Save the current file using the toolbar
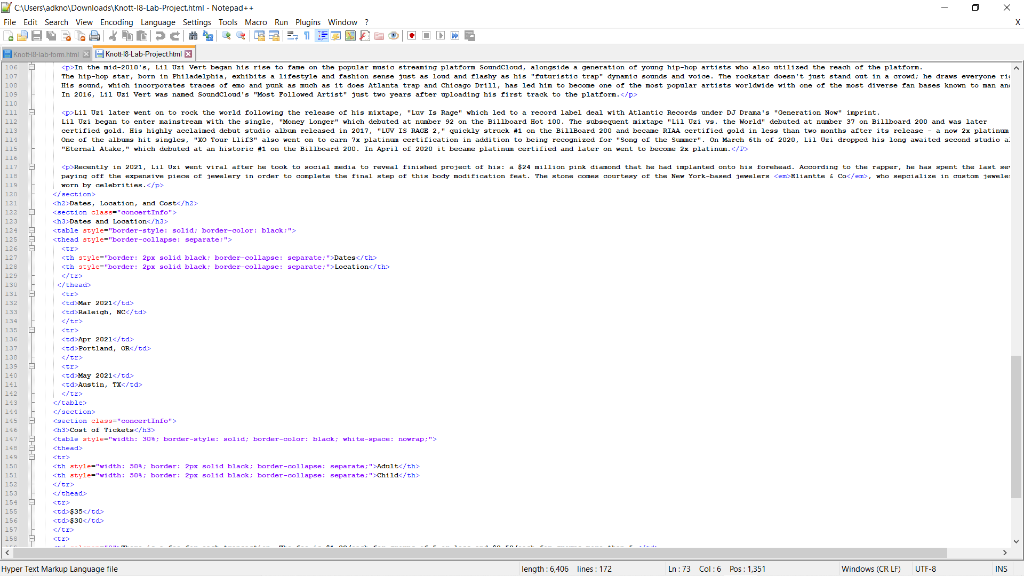 coord(37,36)
